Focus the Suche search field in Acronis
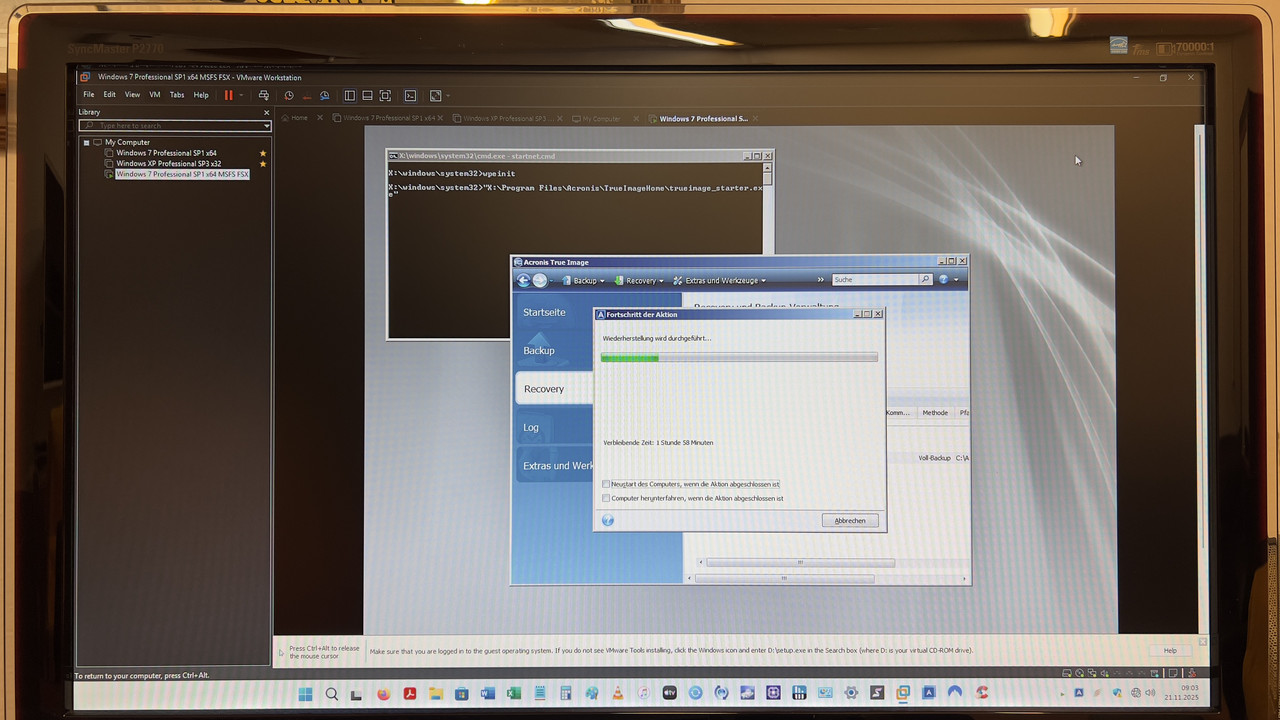 pos(875,280)
